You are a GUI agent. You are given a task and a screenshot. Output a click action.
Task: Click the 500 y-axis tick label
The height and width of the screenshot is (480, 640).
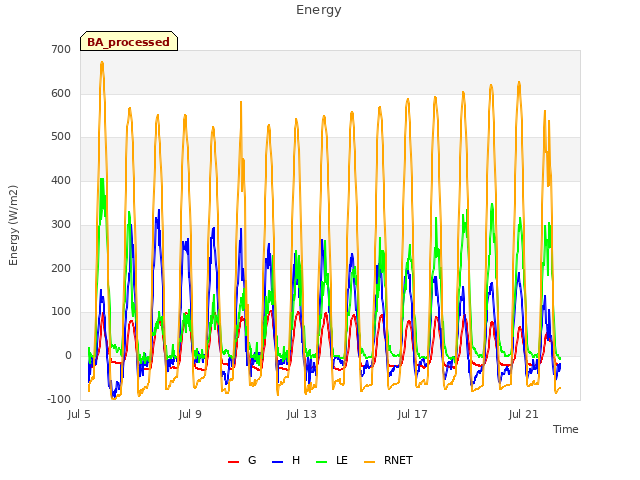pyautogui.click(x=61, y=137)
